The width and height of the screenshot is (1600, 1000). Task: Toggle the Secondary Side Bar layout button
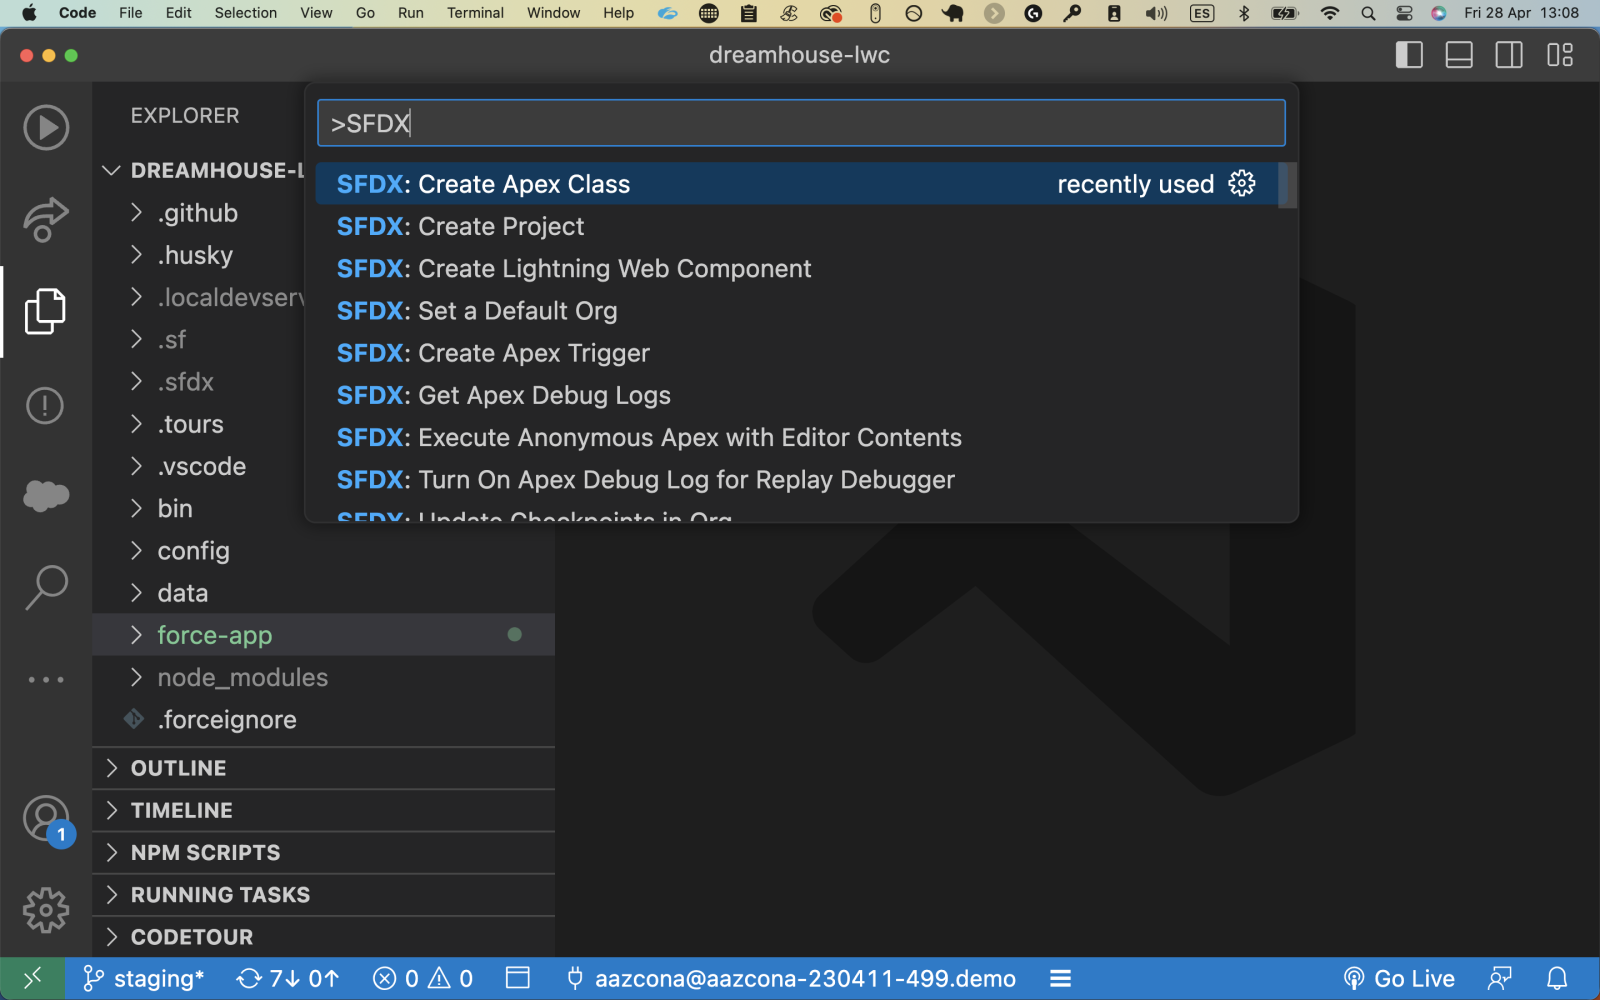pos(1509,55)
